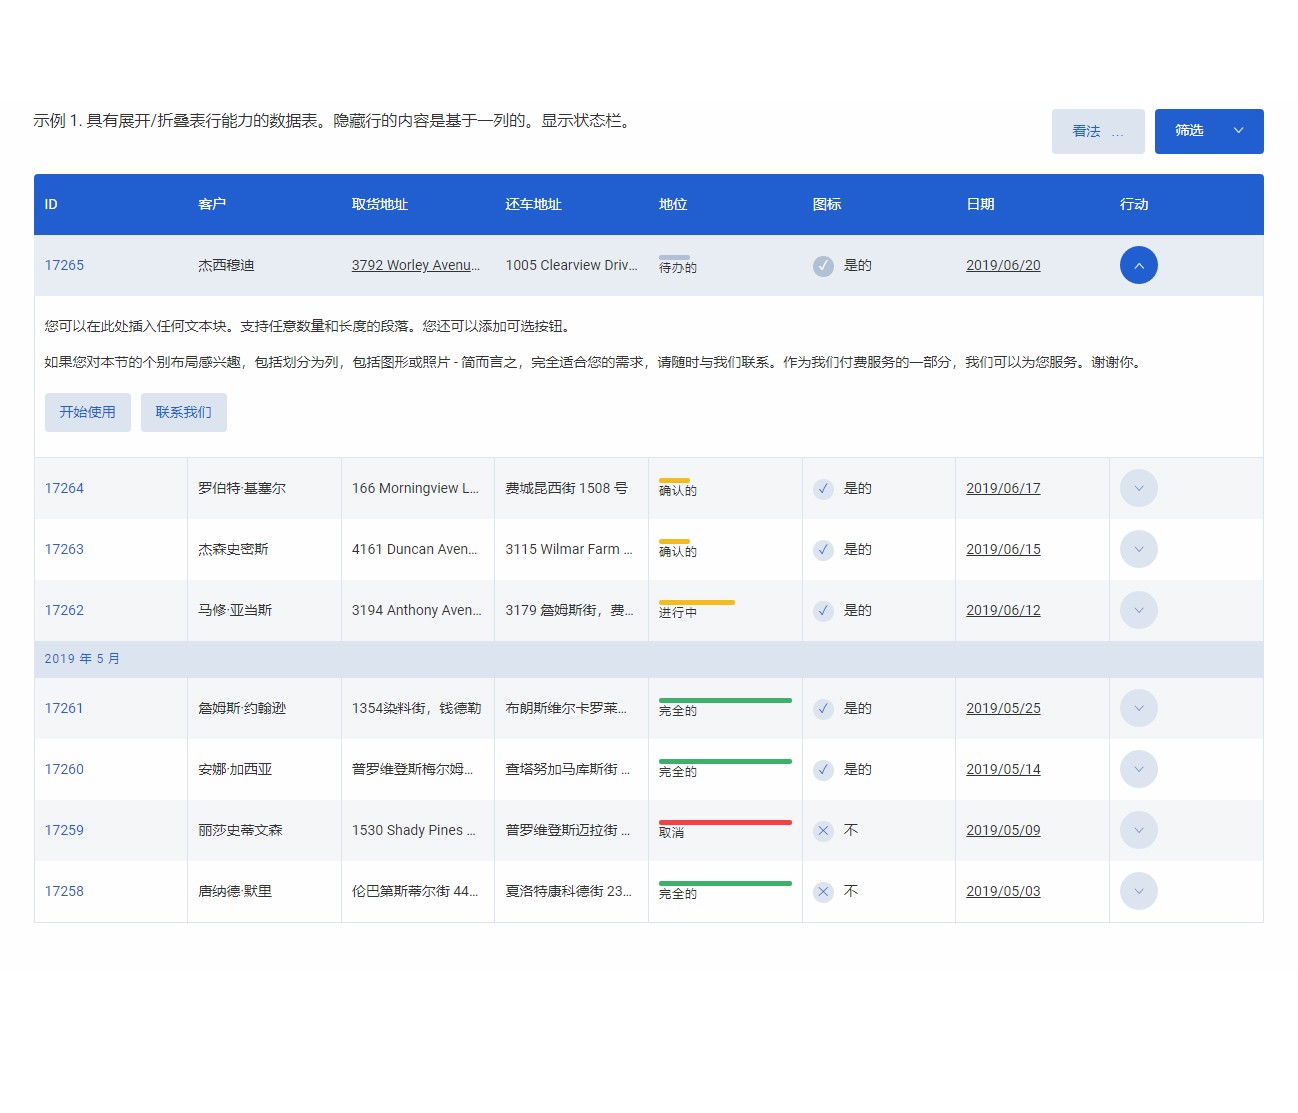Image resolution: width=1298 pixels, height=1113 pixels.
Task: Open the 筛选 filter dropdown
Action: [x=1209, y=131]
